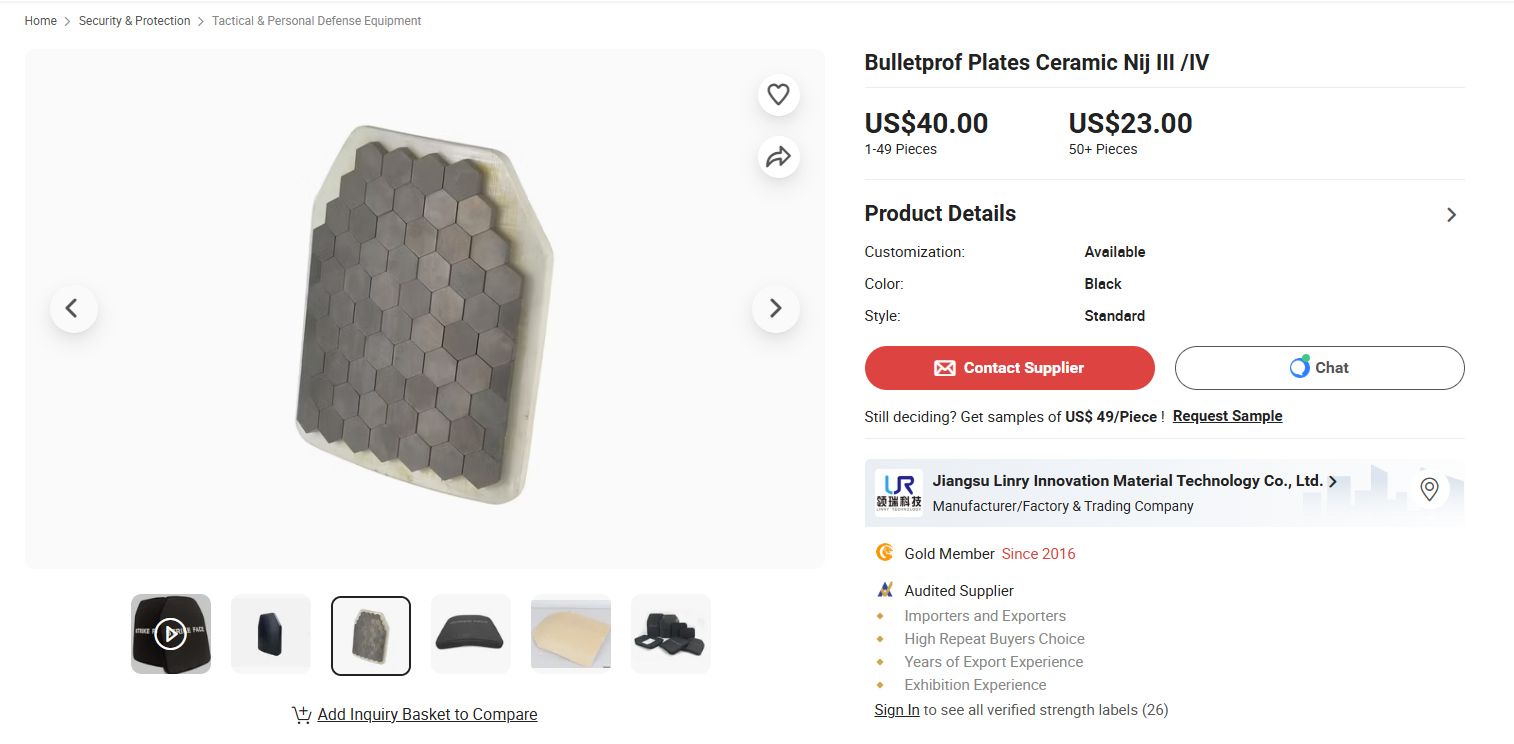
Task: Show the next product image
Action: click(775, 308)
